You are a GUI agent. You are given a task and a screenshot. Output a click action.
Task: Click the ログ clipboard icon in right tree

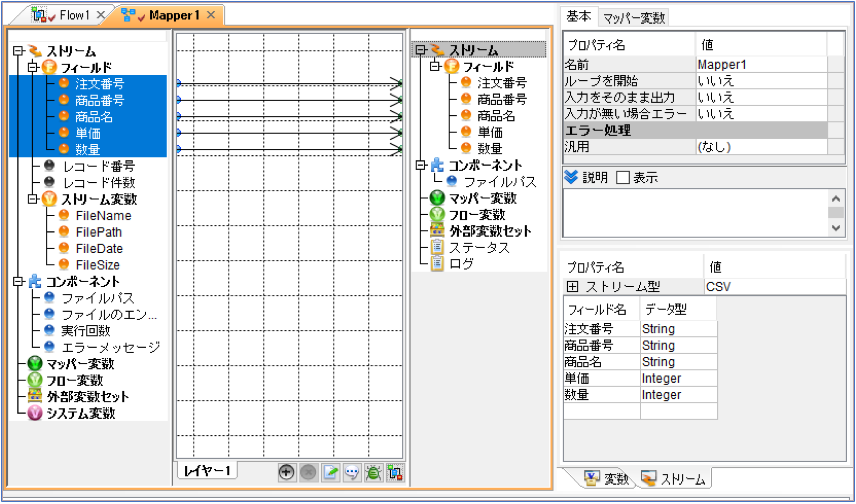coord(437,264)
